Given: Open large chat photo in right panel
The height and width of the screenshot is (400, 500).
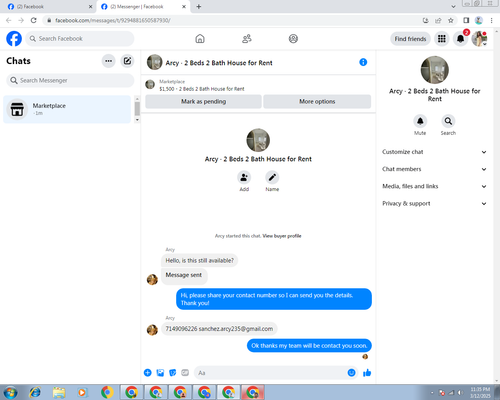Looking at the screenshot, I should coord(434,70).
